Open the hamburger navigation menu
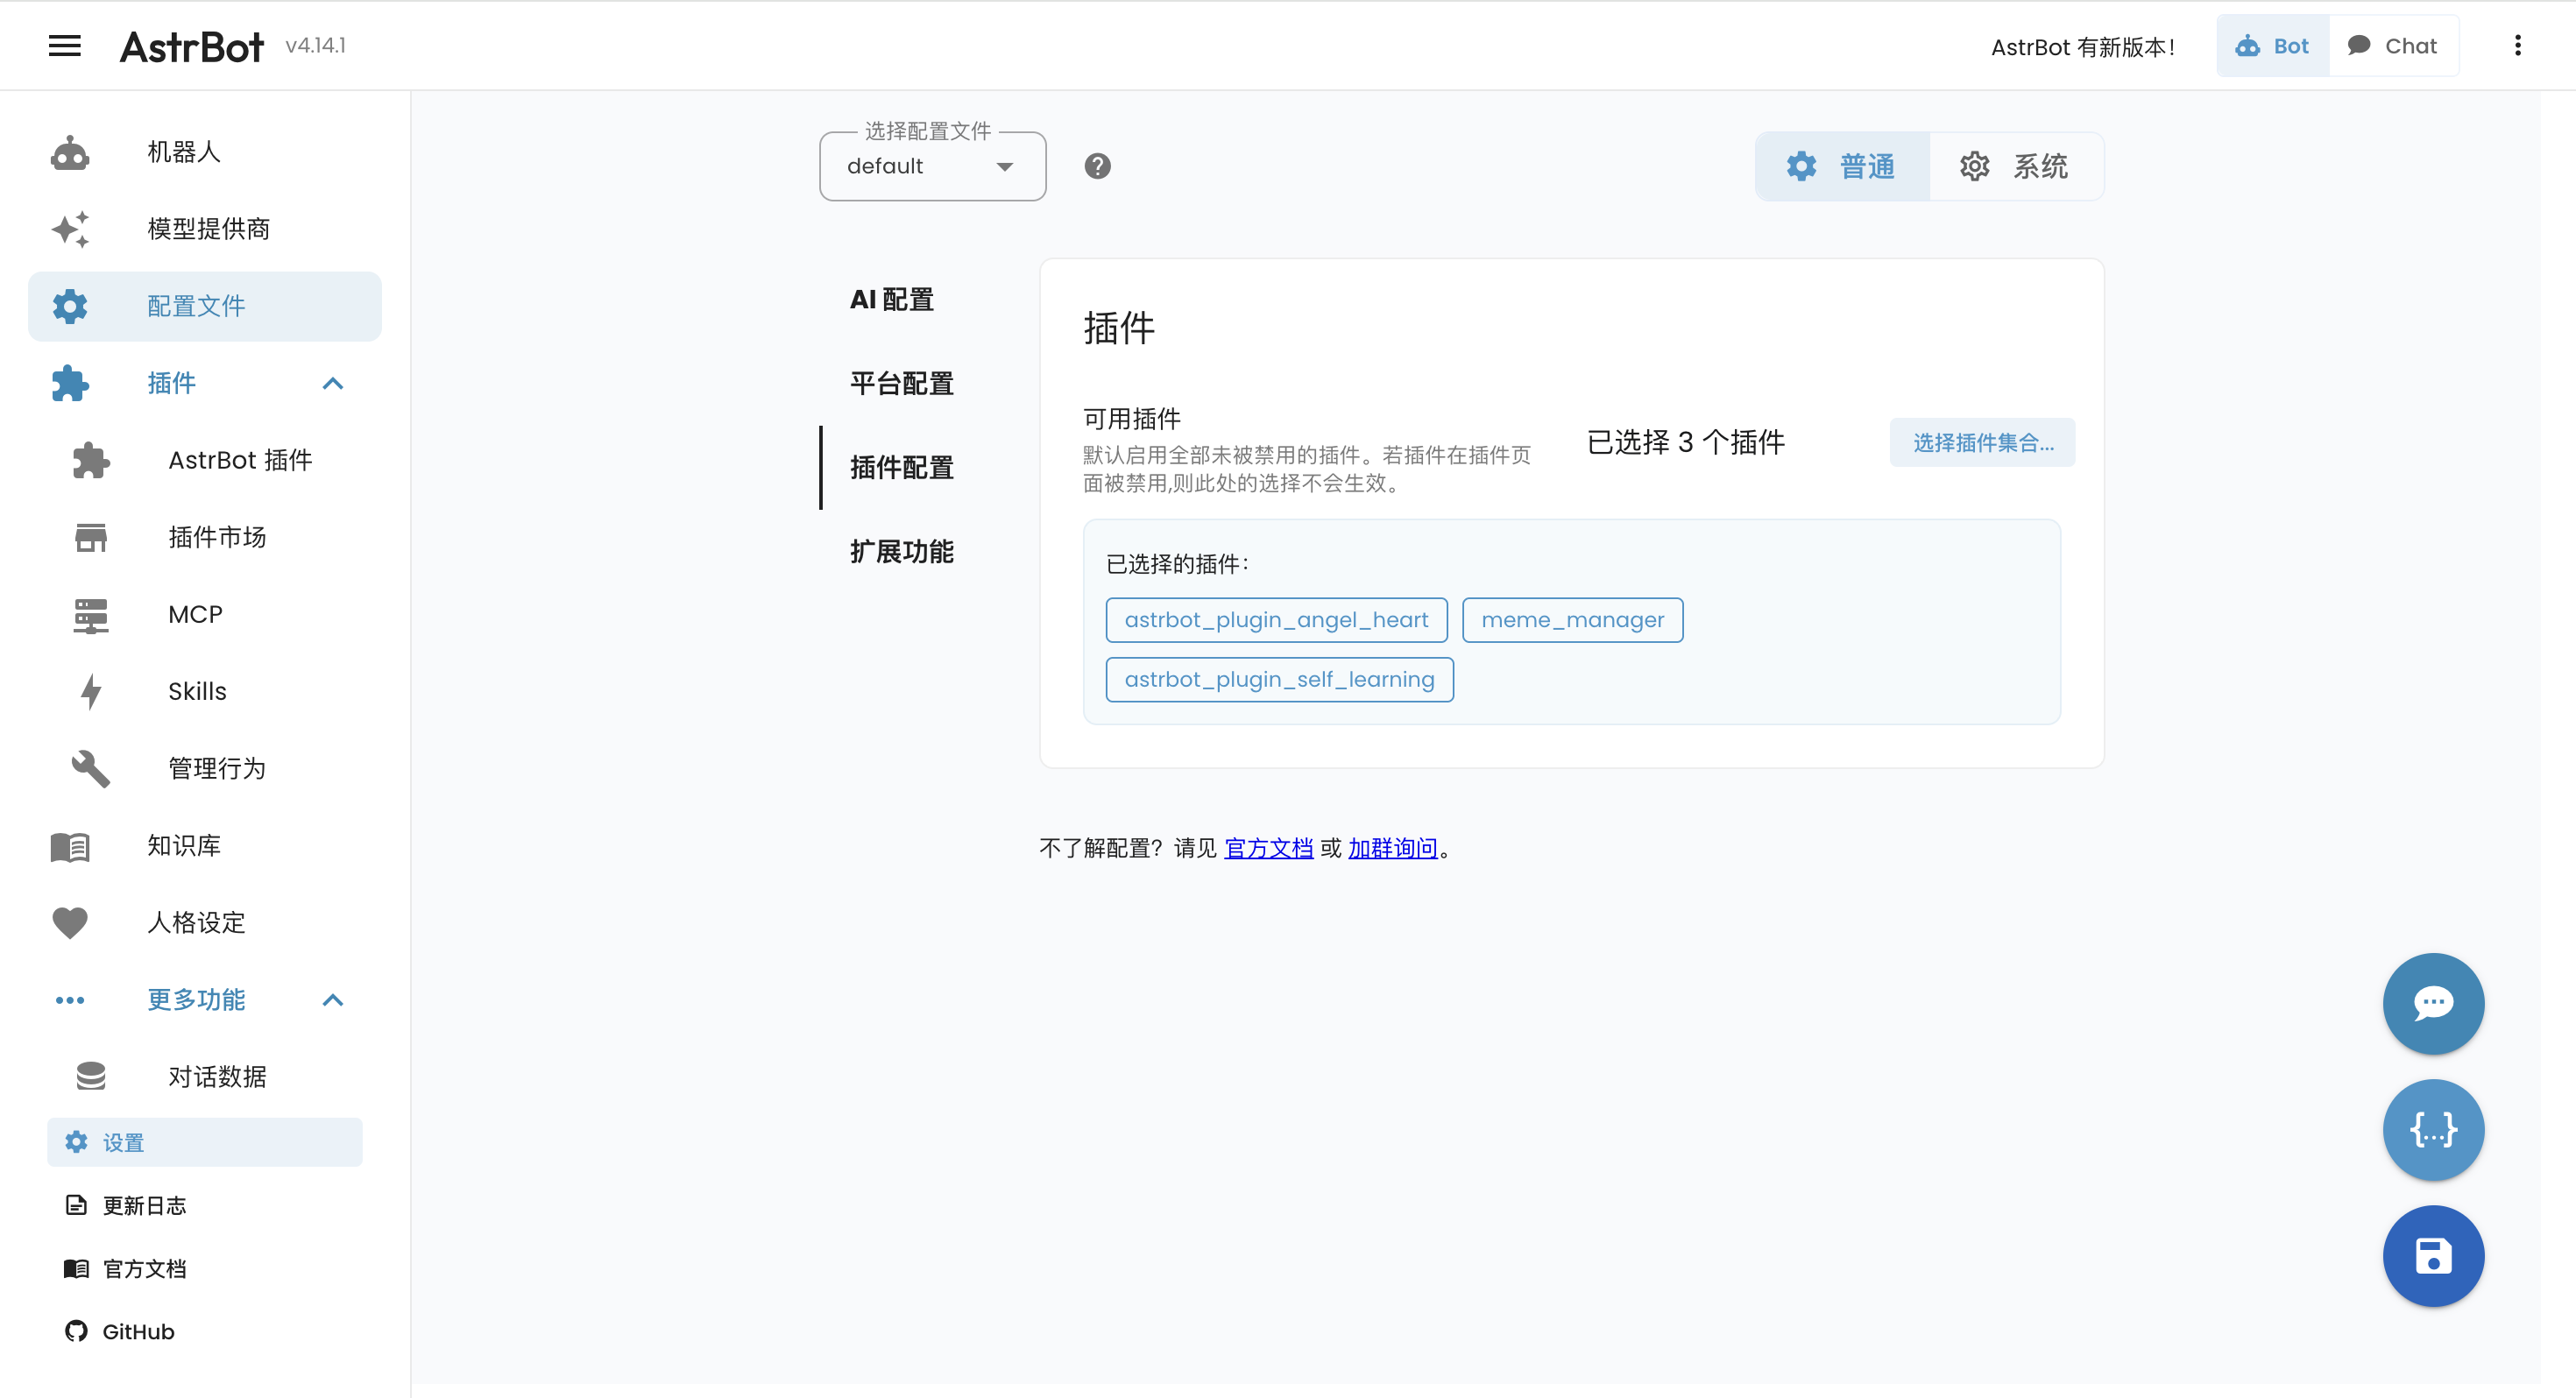Viewport: 2576px width, 1398px height. pos(64,45)
